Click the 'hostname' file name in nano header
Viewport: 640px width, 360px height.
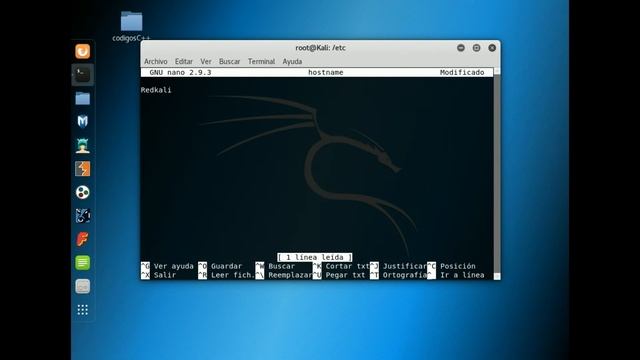click(326, 73)
